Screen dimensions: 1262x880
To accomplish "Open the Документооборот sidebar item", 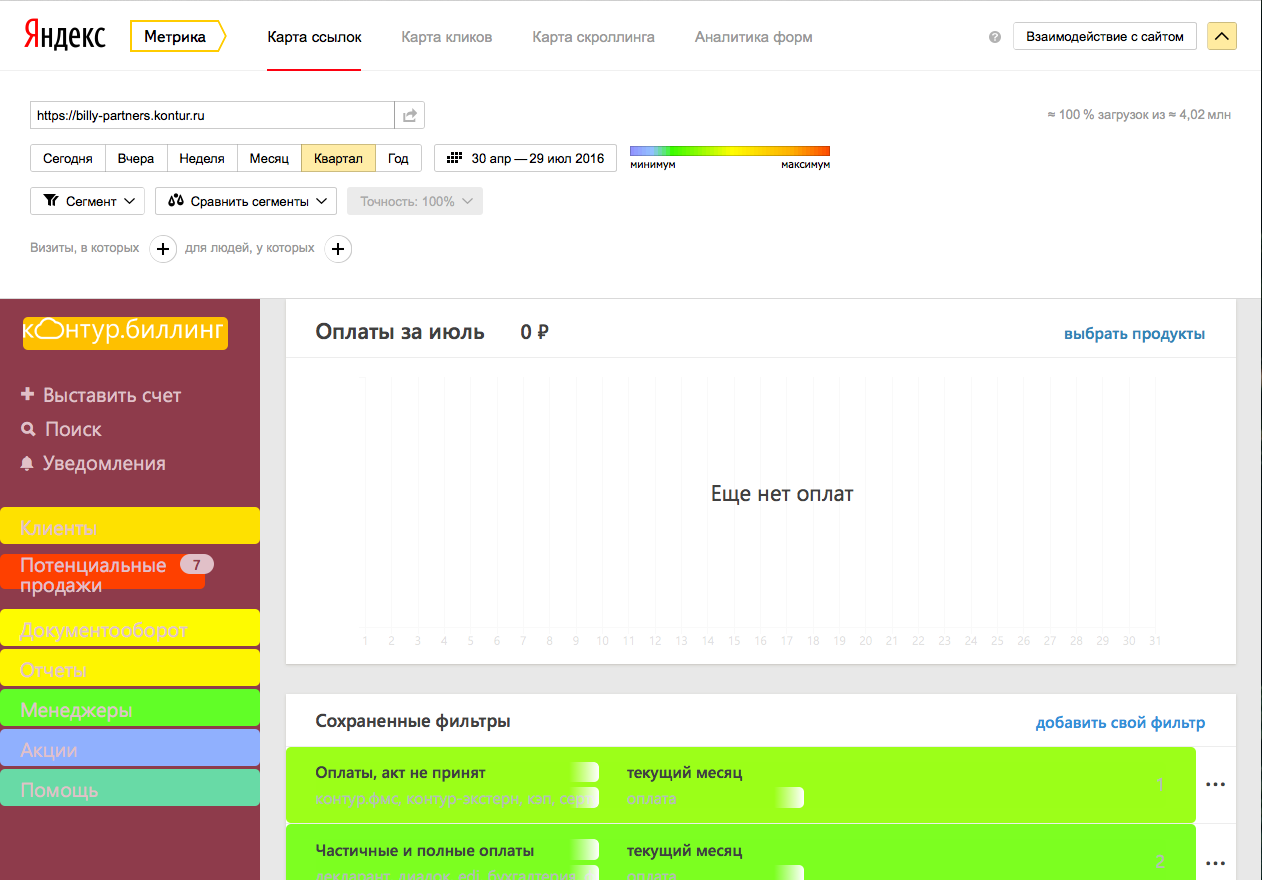I will coord(130,628).
